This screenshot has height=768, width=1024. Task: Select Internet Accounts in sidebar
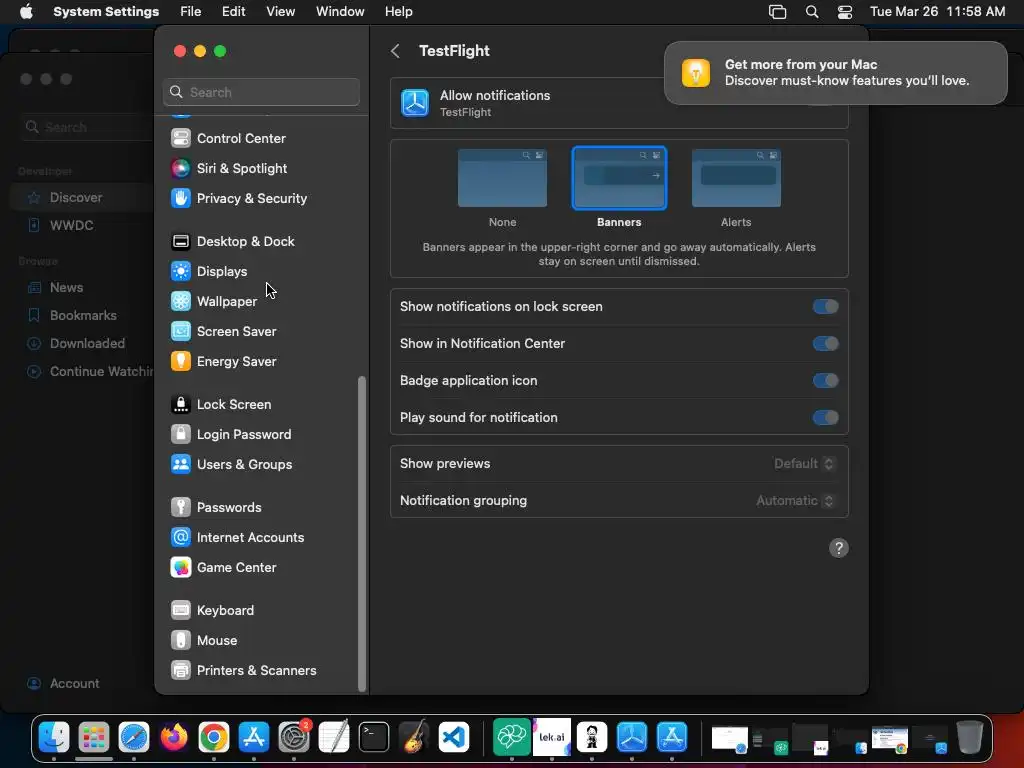[x=238, y=538]
